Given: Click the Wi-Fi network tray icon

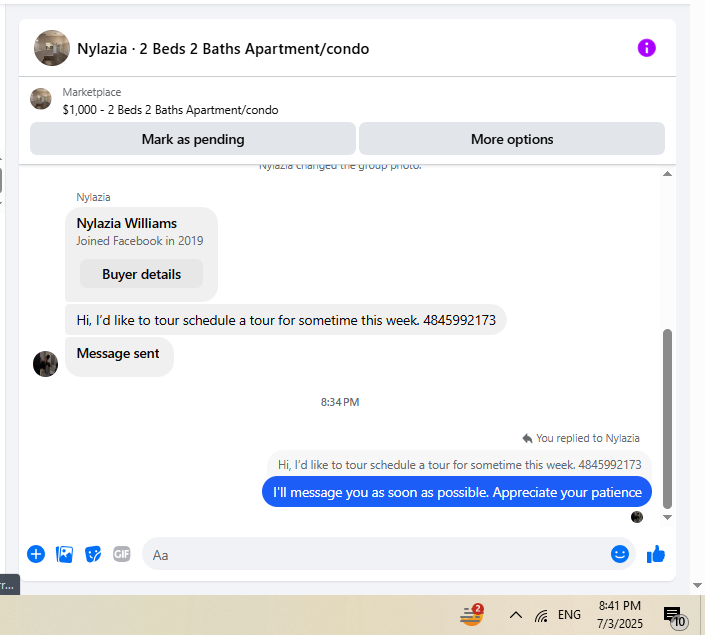Looking at the screenshot, I should (541, 615).
